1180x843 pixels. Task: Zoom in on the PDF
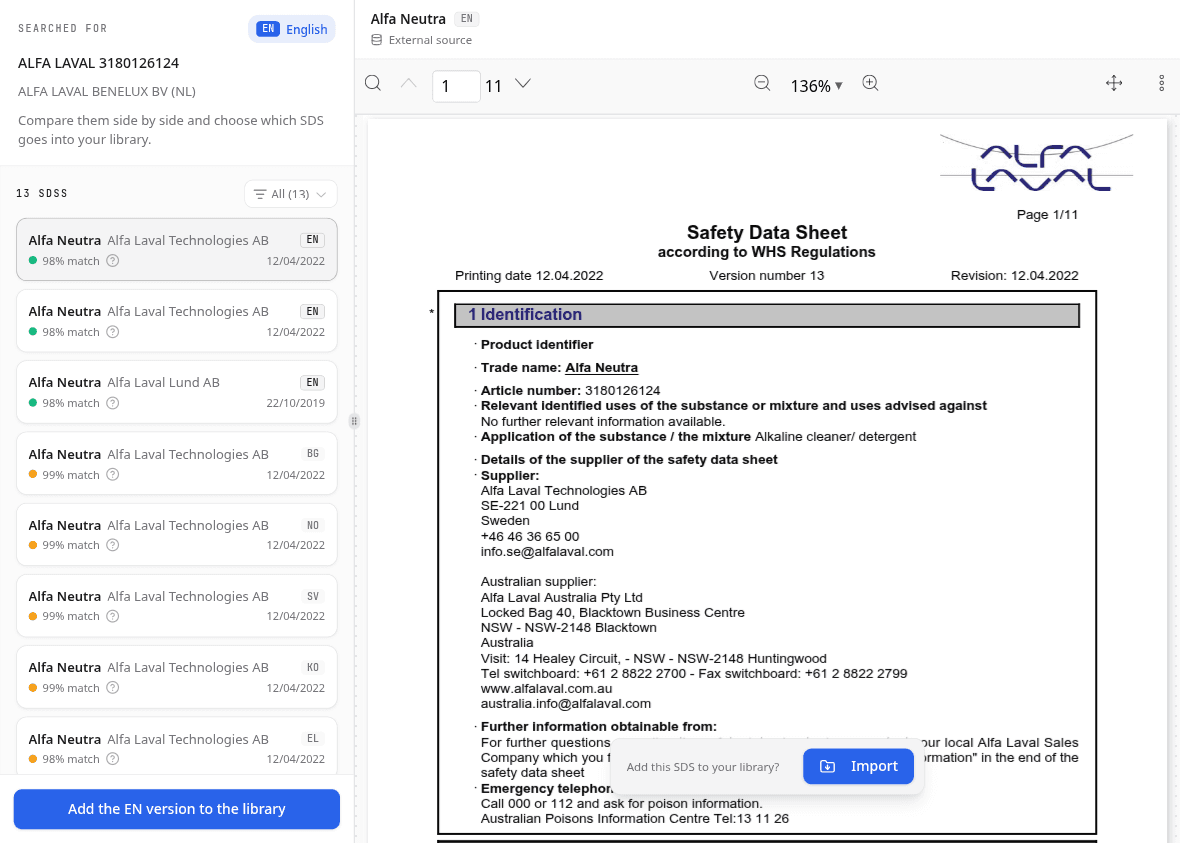click(x=871, y=84)
